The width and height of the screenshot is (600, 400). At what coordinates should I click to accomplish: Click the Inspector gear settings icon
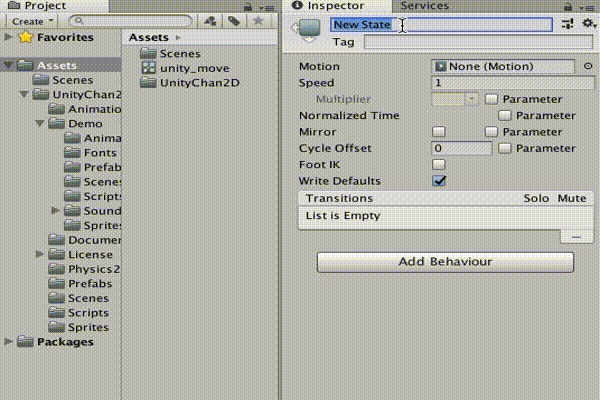point(588,23)
